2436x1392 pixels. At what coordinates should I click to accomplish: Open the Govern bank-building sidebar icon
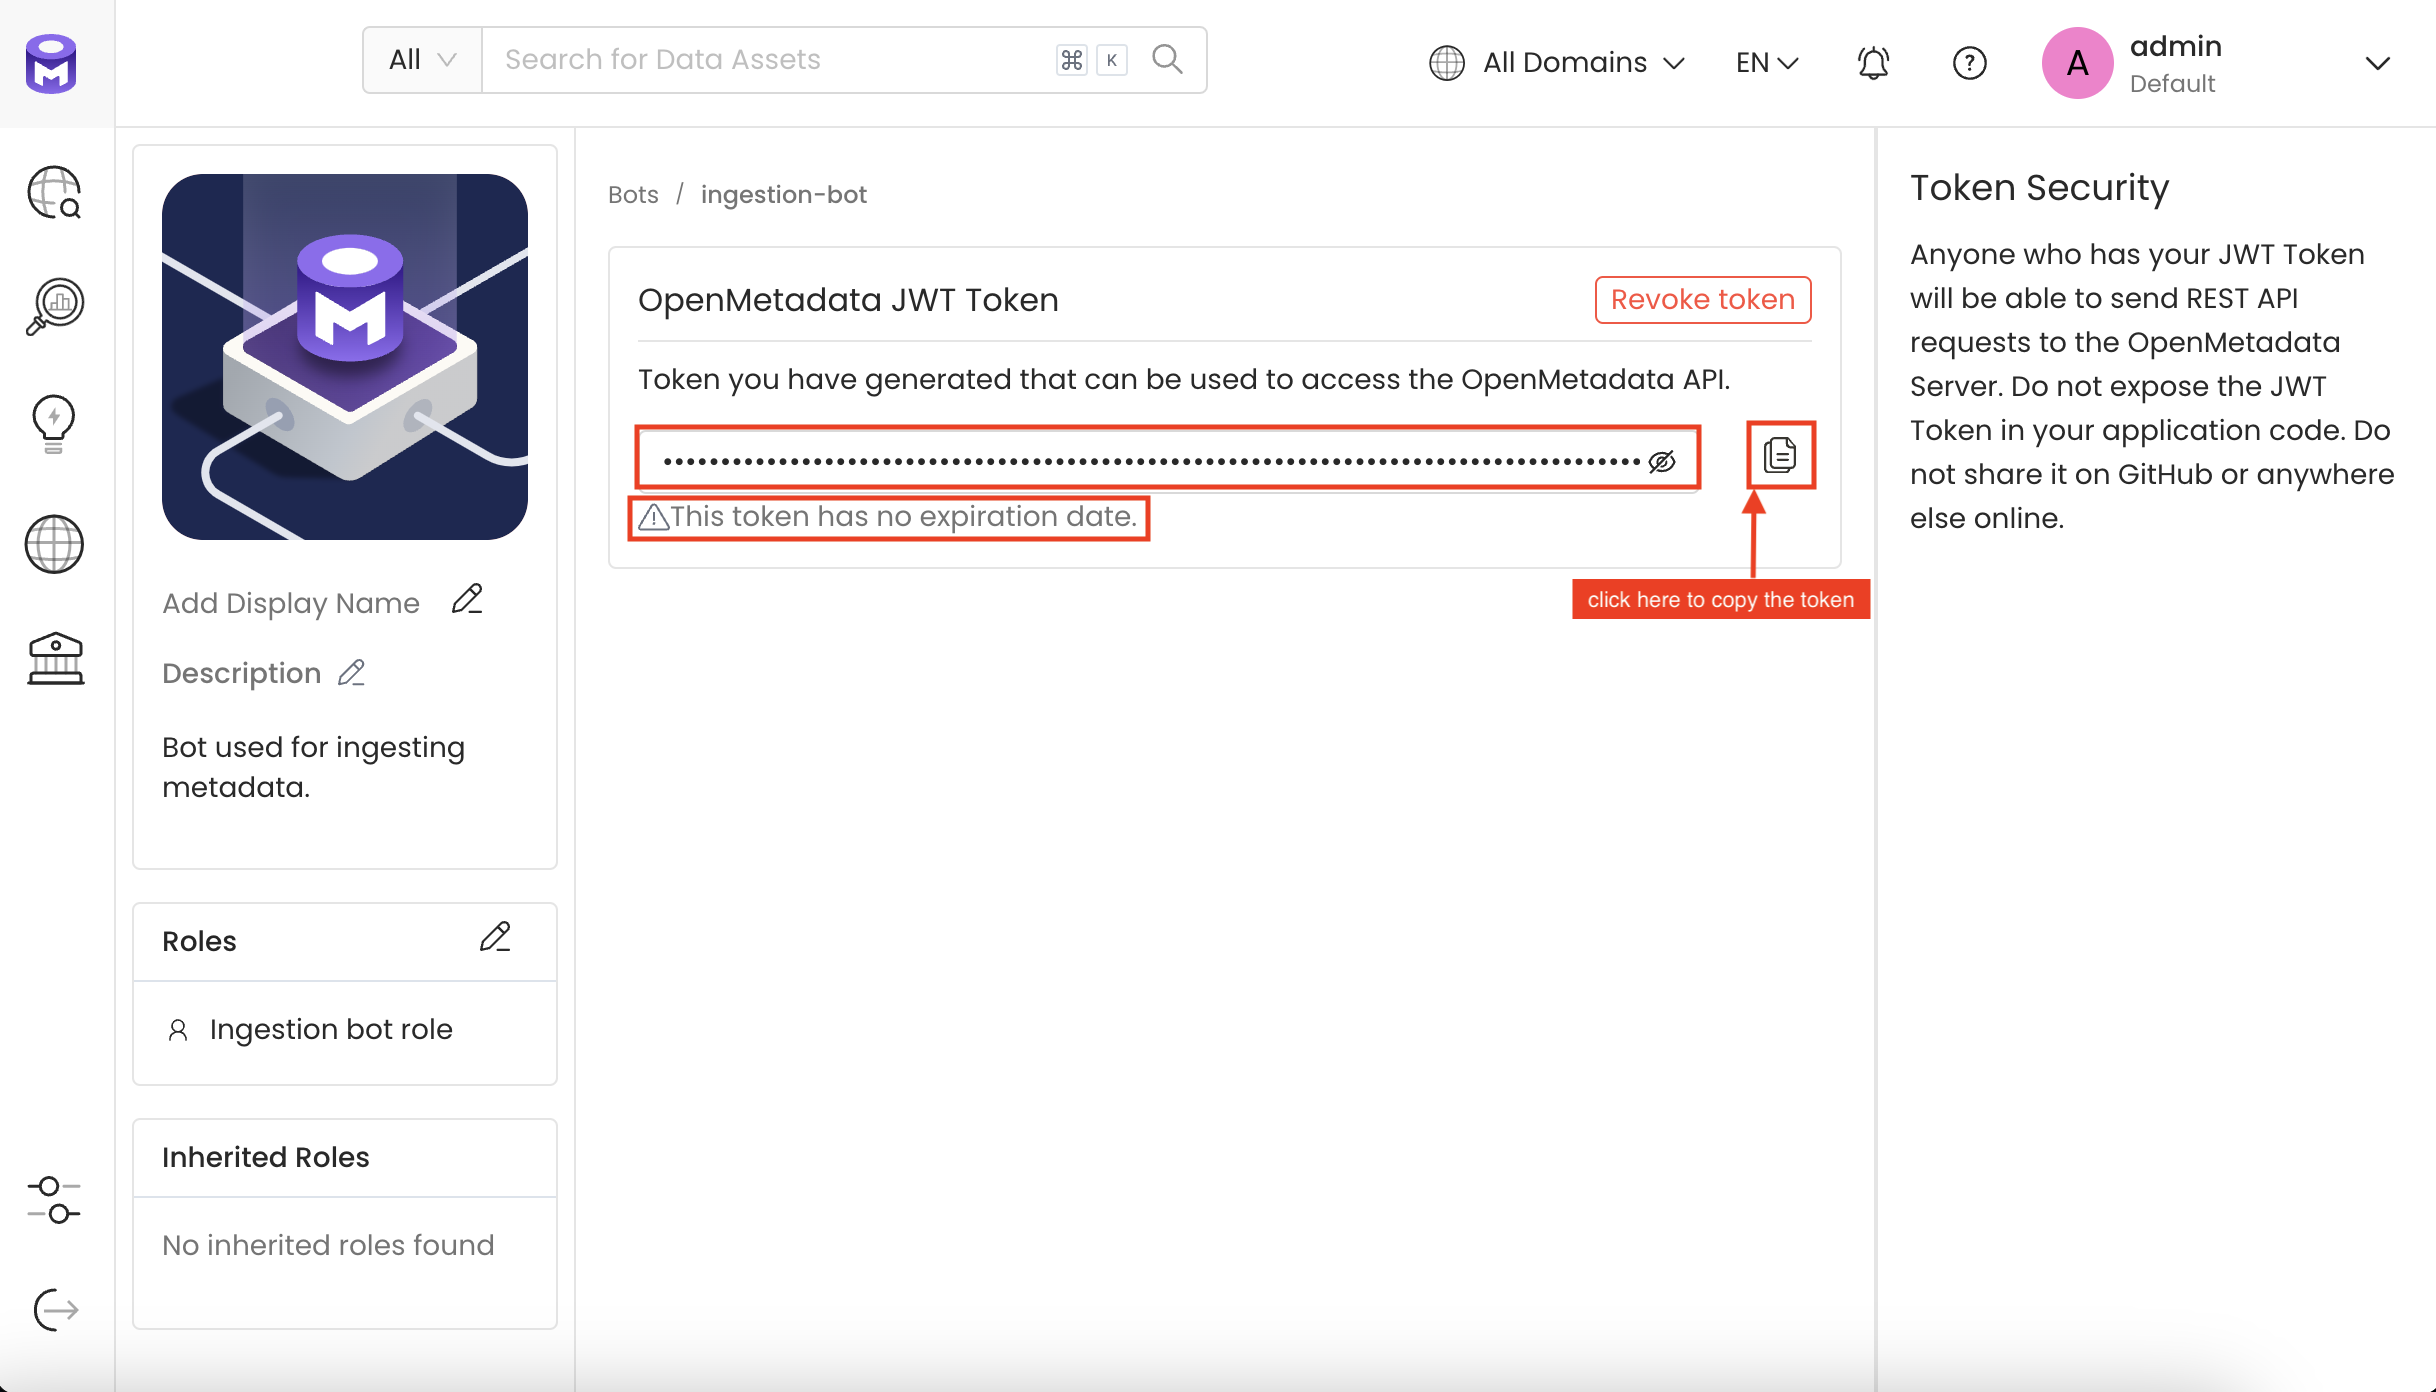pos(56,658)
